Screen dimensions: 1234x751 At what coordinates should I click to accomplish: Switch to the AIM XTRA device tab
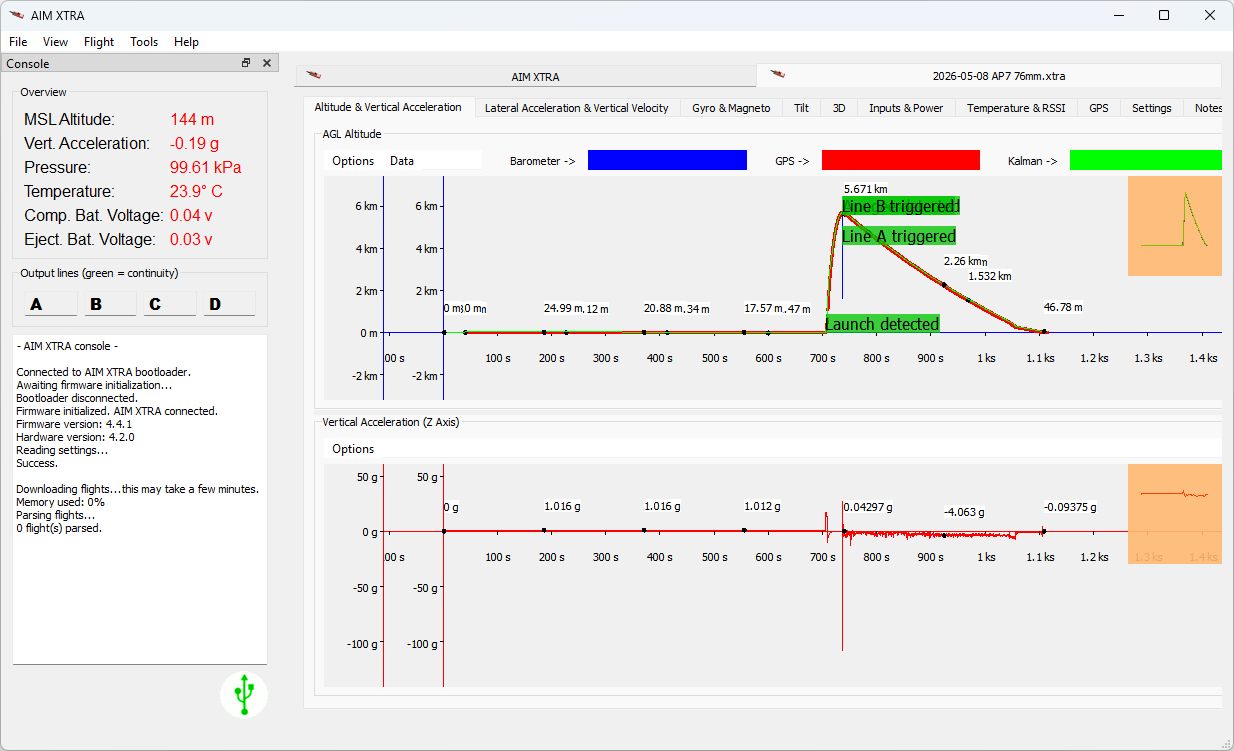[x=526, y=77]
